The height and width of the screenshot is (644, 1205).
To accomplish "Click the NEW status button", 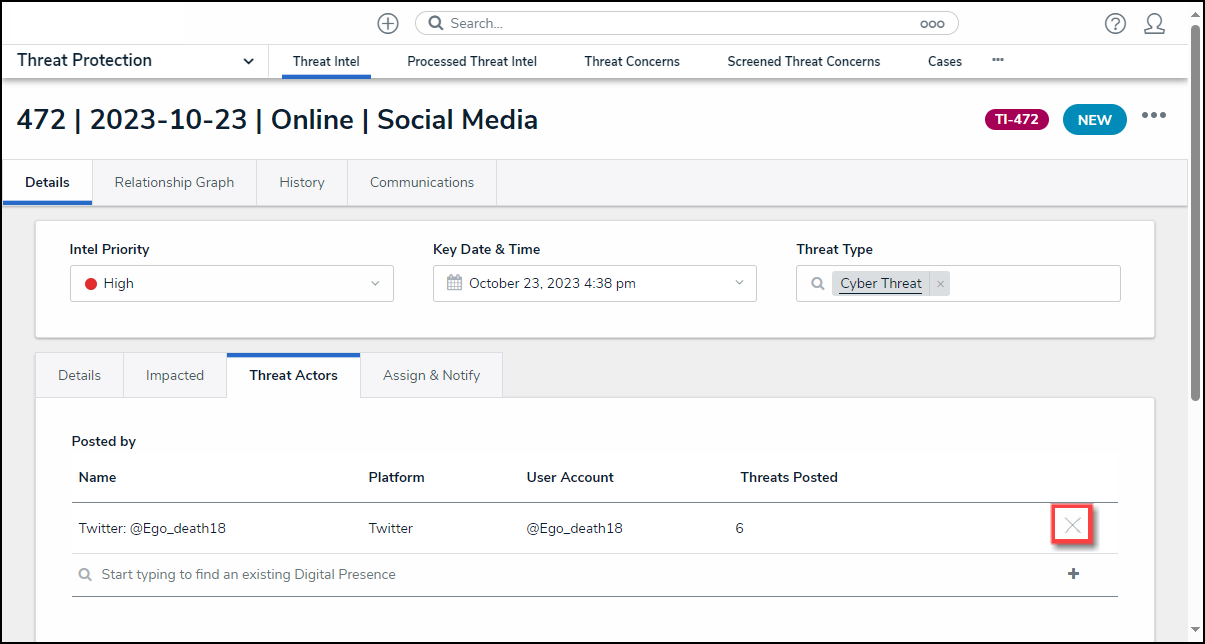I will tap(1094, 120).
